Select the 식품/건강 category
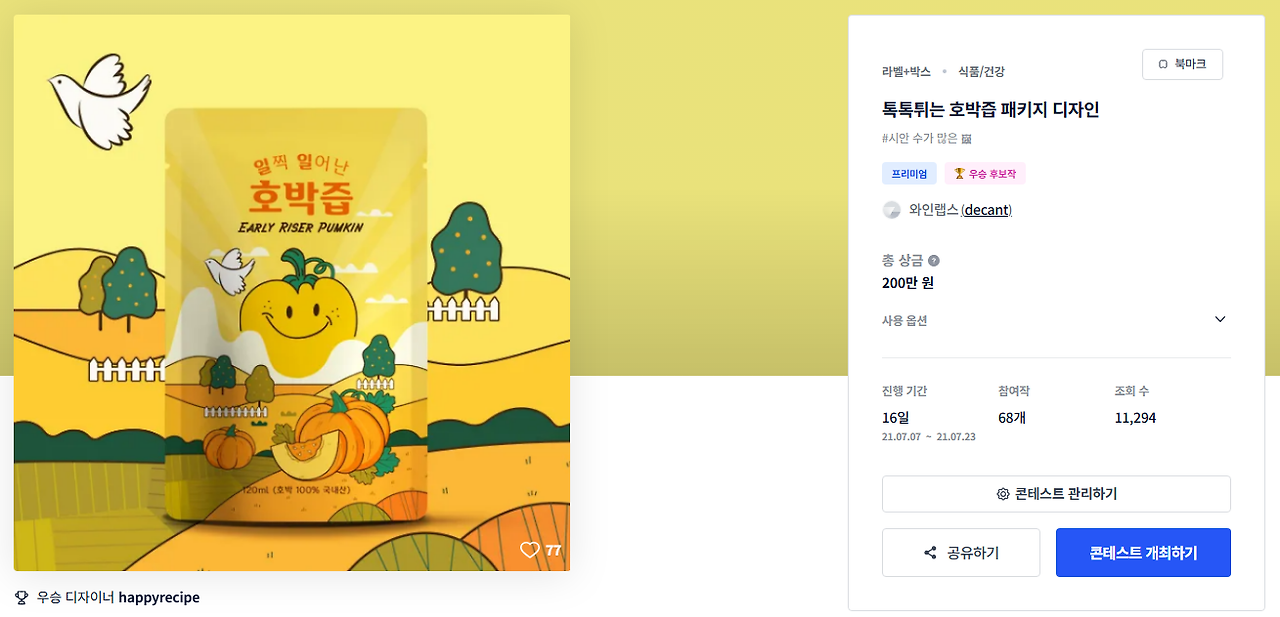This screenshot has width=1280, height=617. point(981,72)
